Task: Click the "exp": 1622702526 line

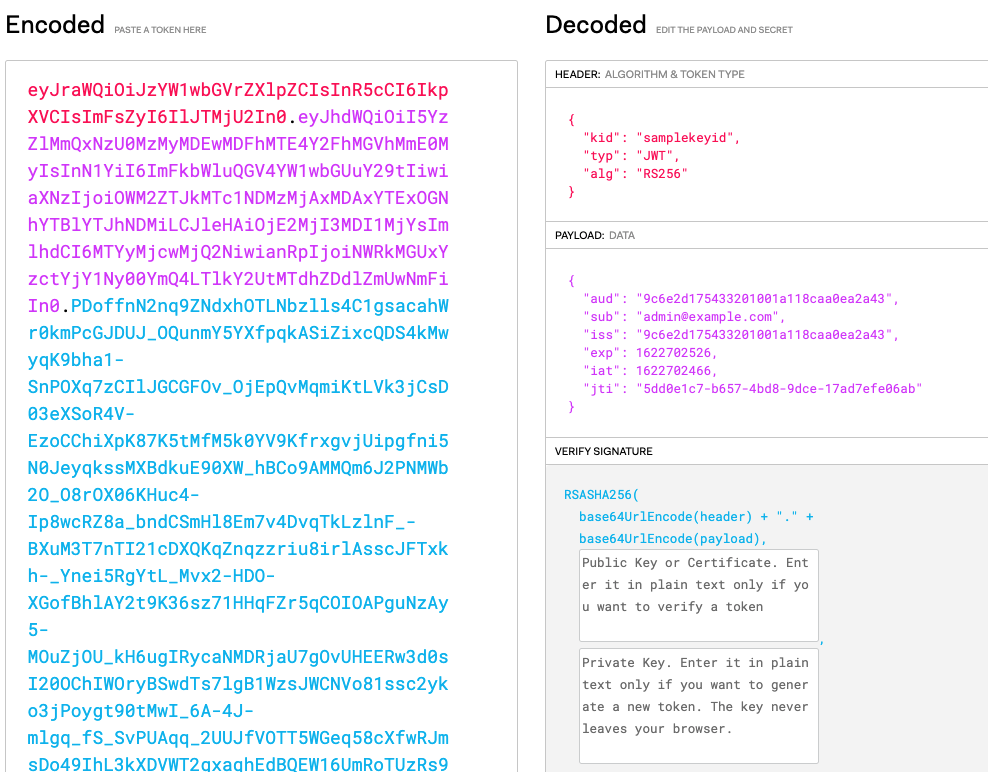Action: coord(650,353)
